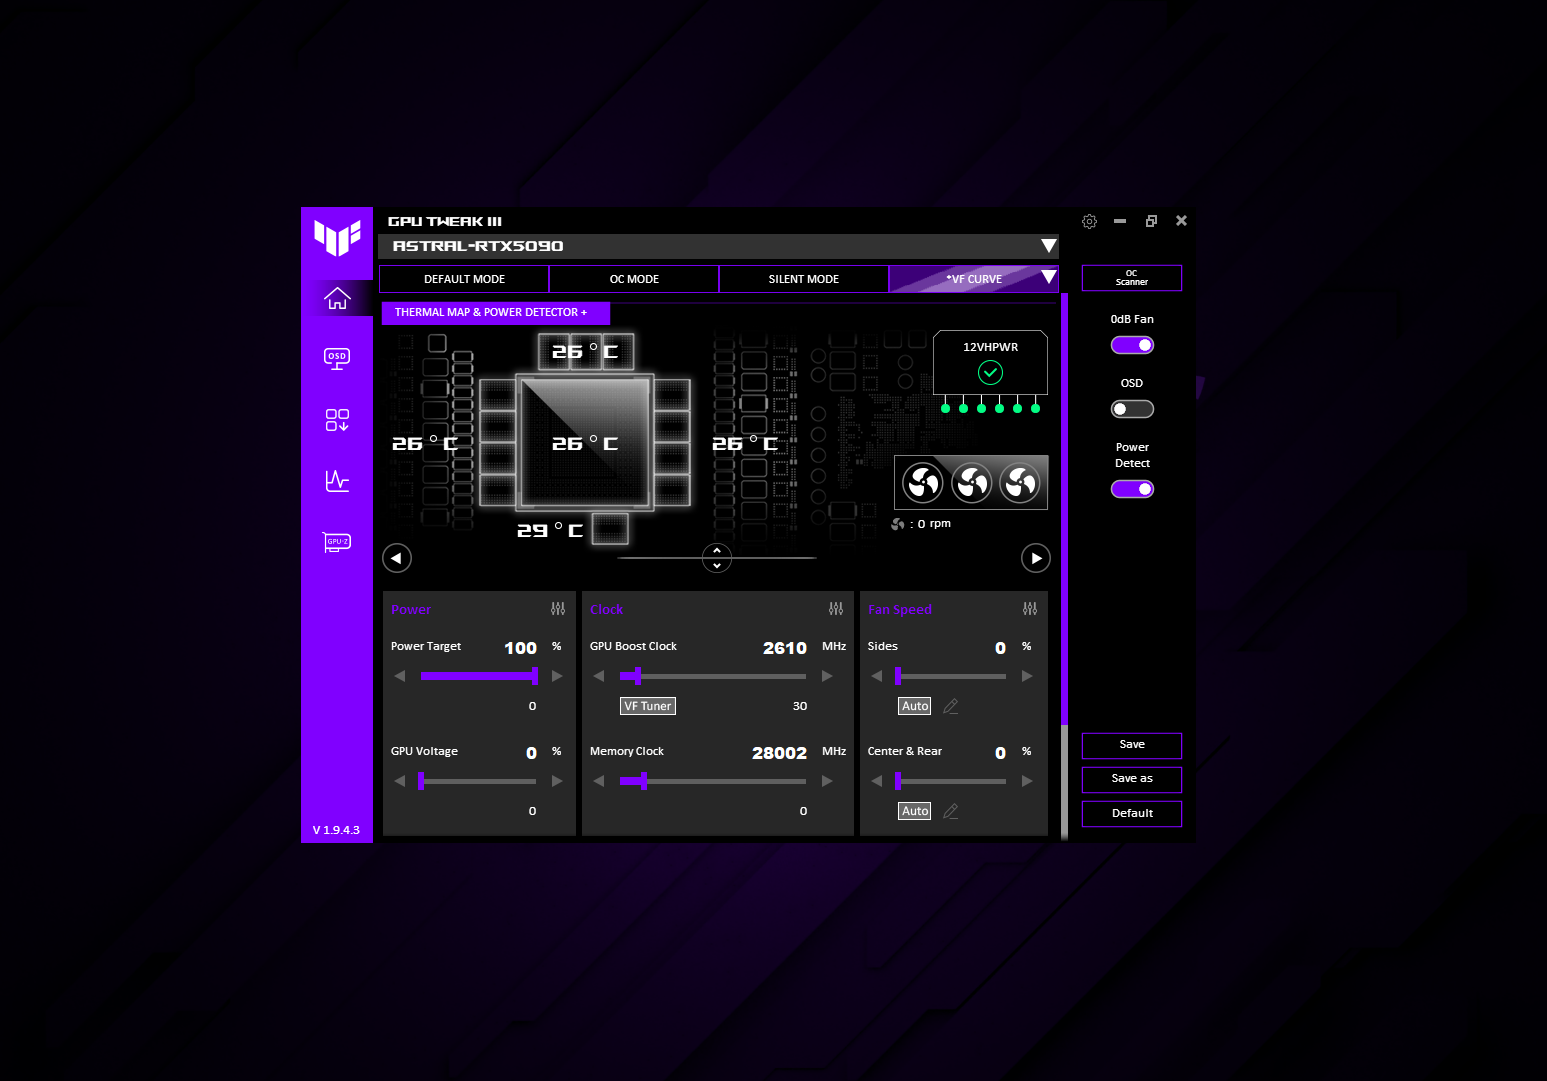Open the monitoring graph sidebar icon
This screenshot has width=1547, height=1081.
tap(337, 481)
